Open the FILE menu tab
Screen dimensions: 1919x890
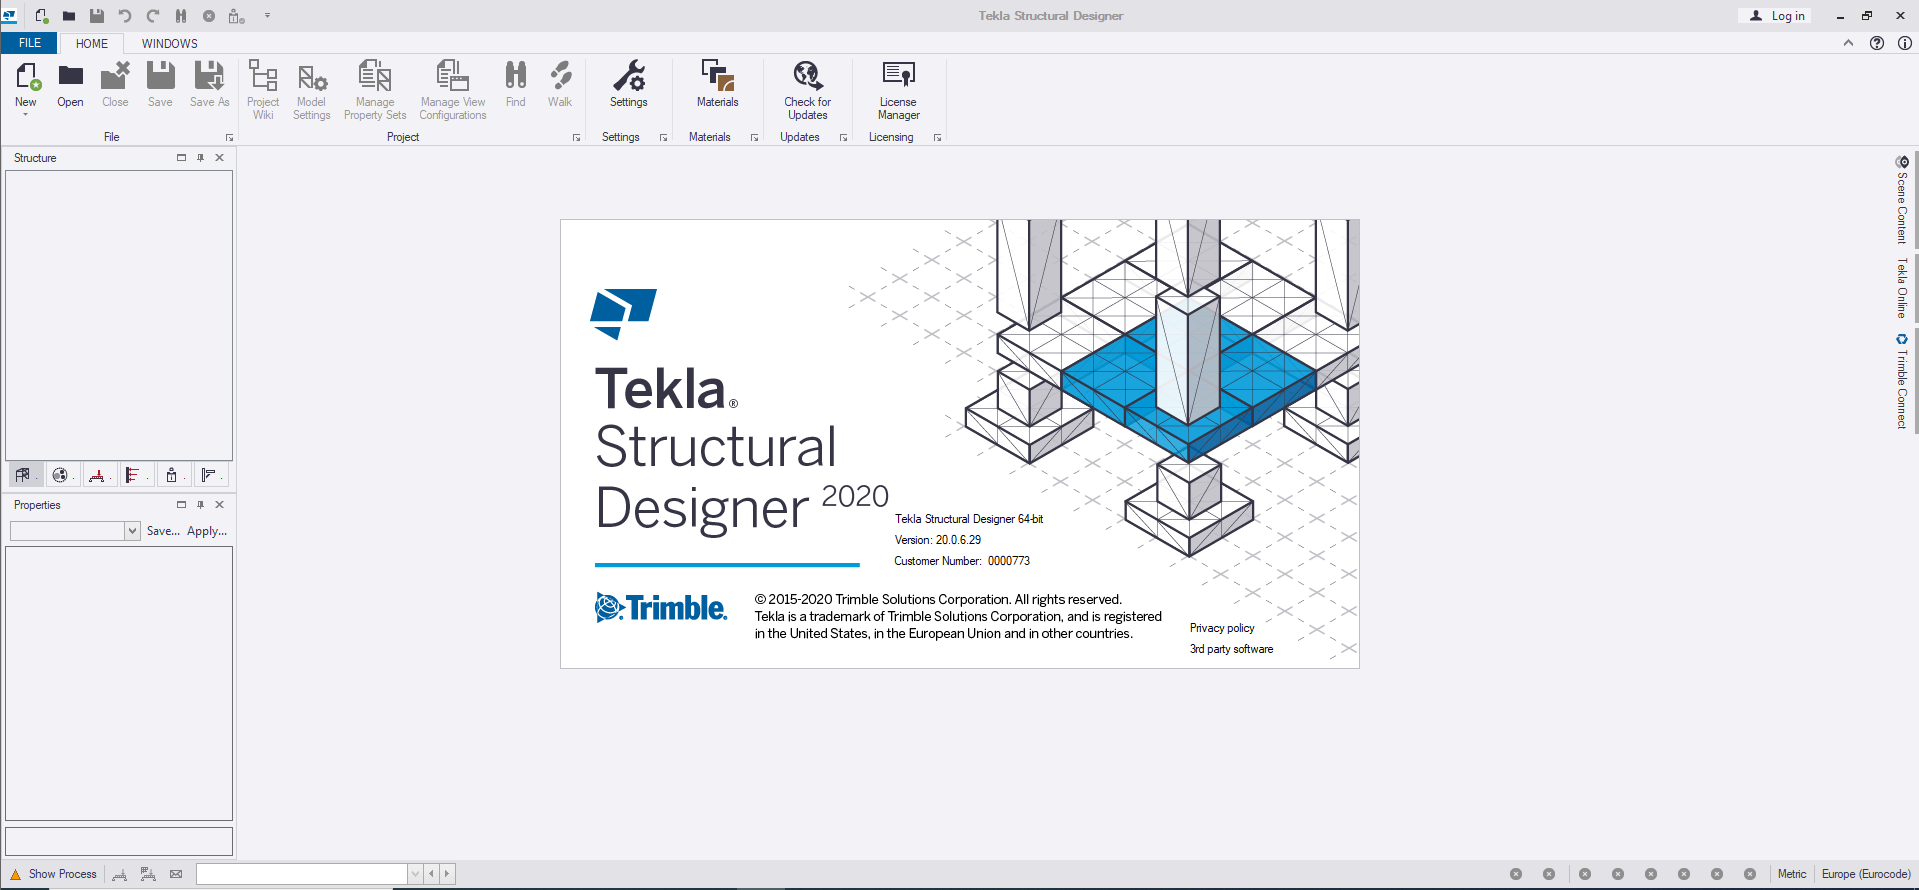(30, 43)
